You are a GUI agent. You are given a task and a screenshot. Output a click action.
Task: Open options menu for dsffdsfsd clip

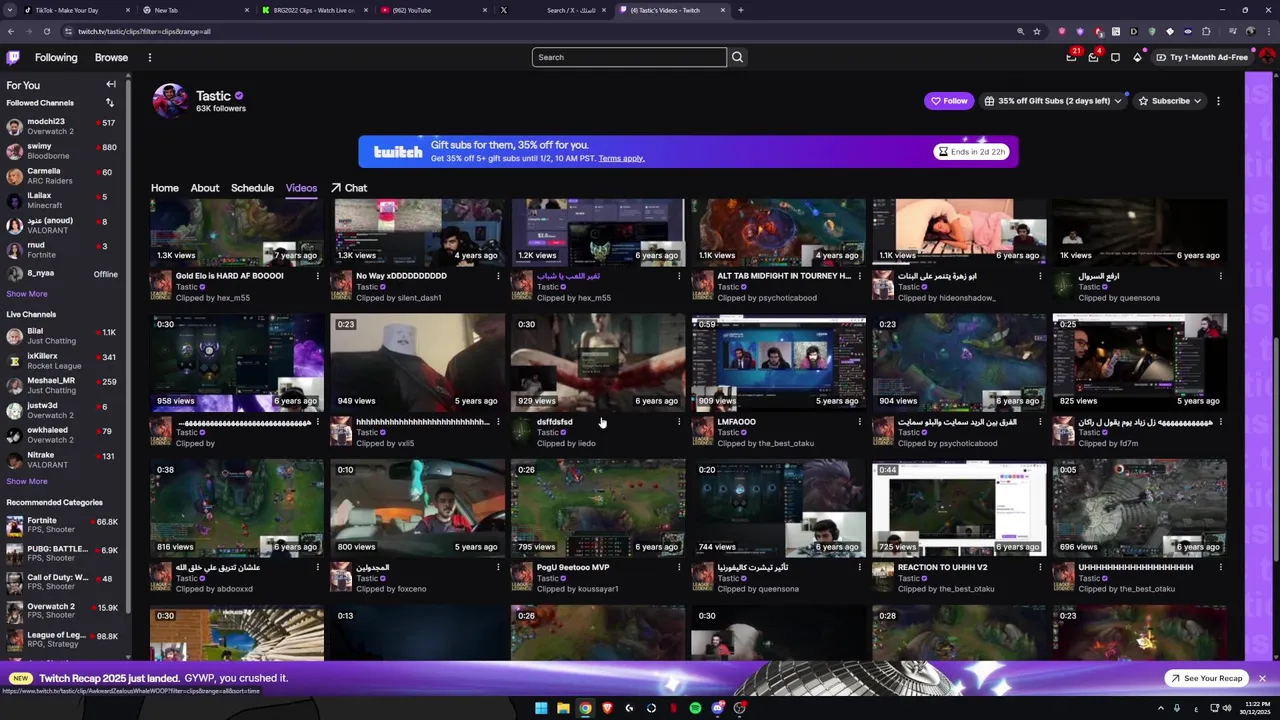pos(679,422)
